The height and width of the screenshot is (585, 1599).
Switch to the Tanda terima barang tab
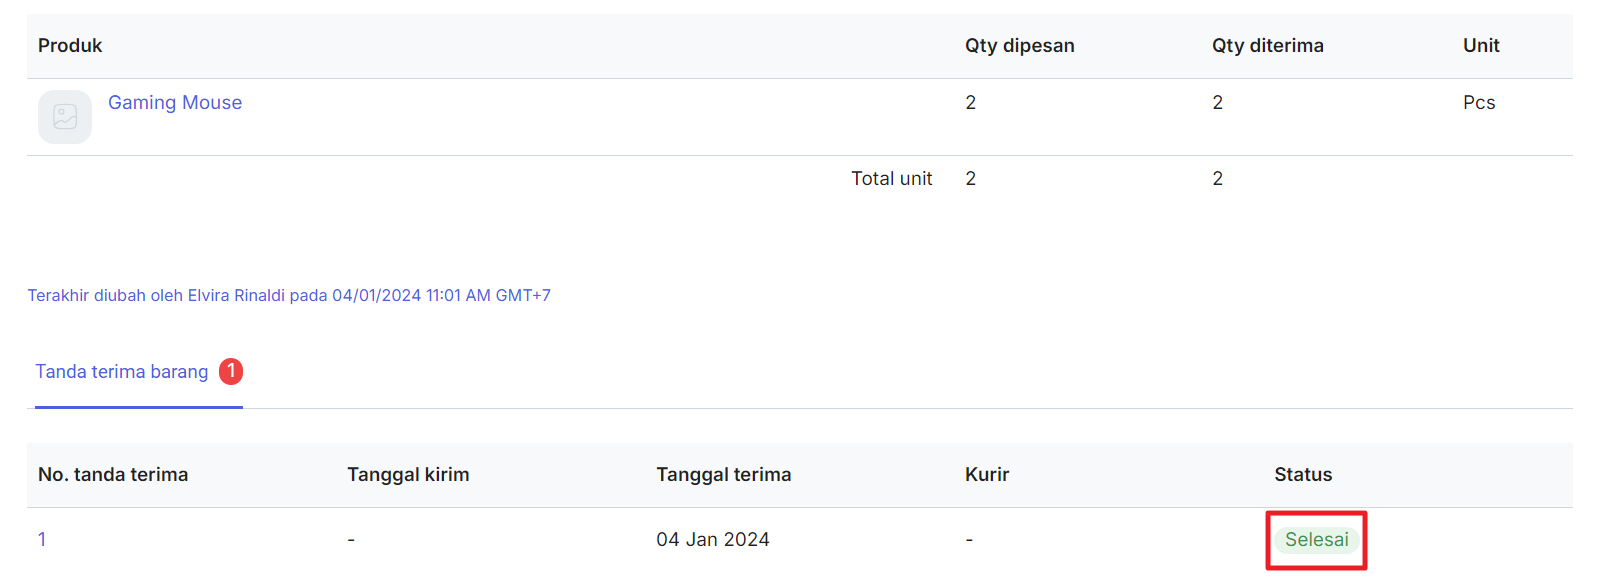(x=122, y=372)
